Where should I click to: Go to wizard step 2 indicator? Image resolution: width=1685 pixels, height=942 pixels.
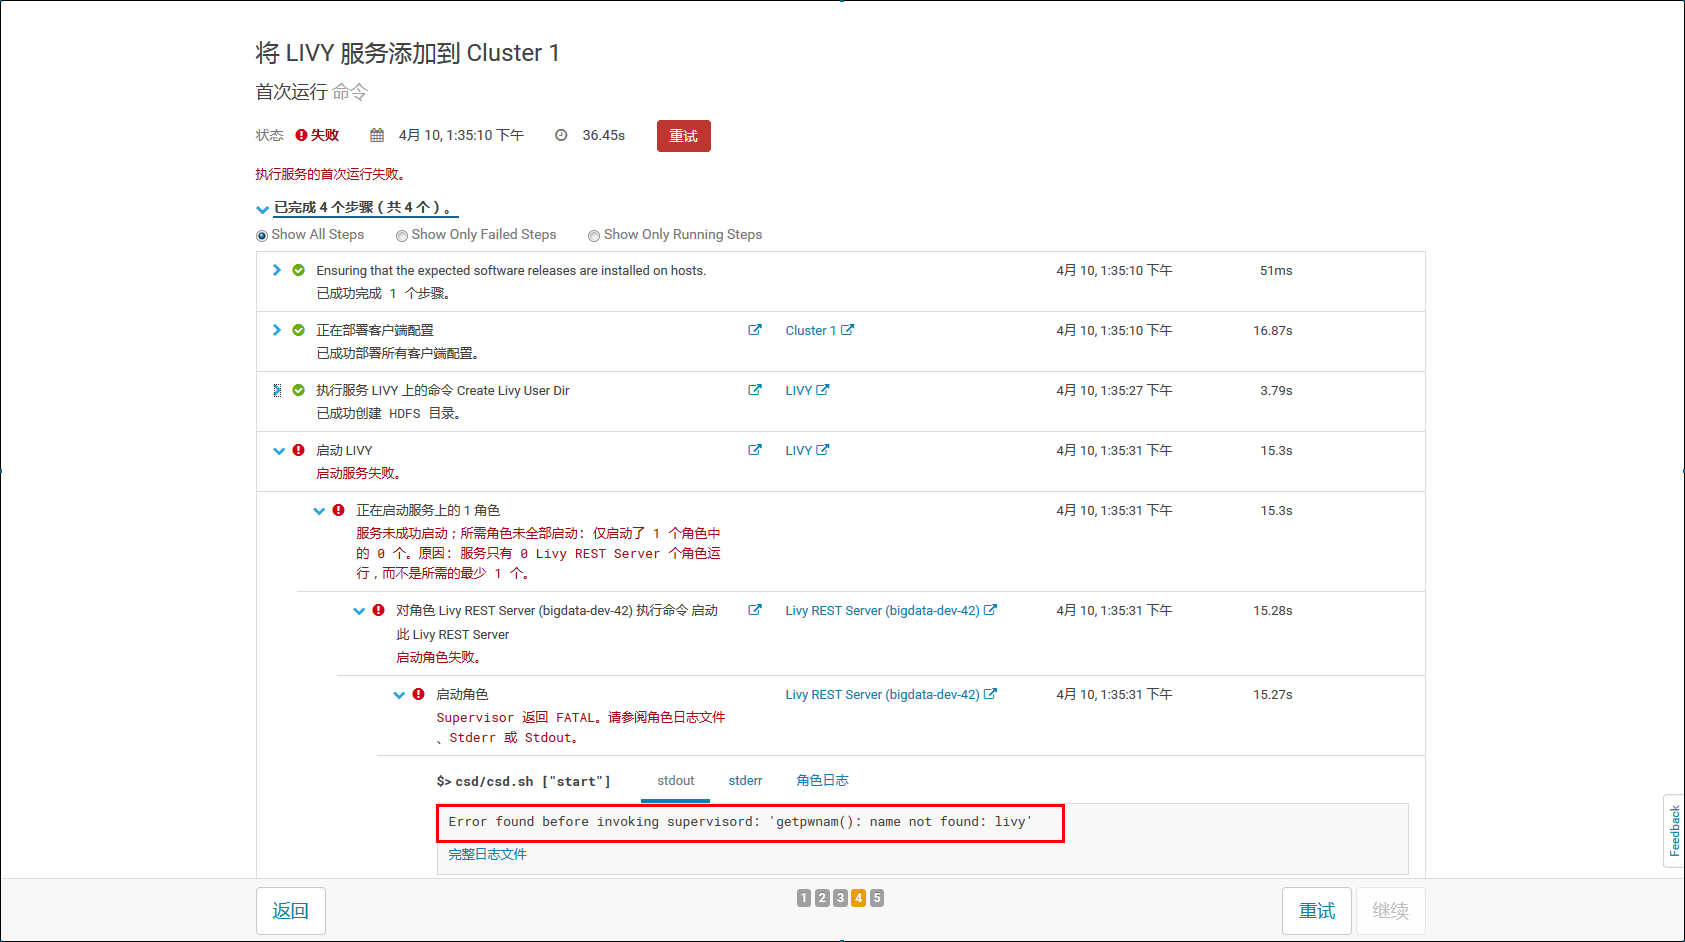point(822,898)
